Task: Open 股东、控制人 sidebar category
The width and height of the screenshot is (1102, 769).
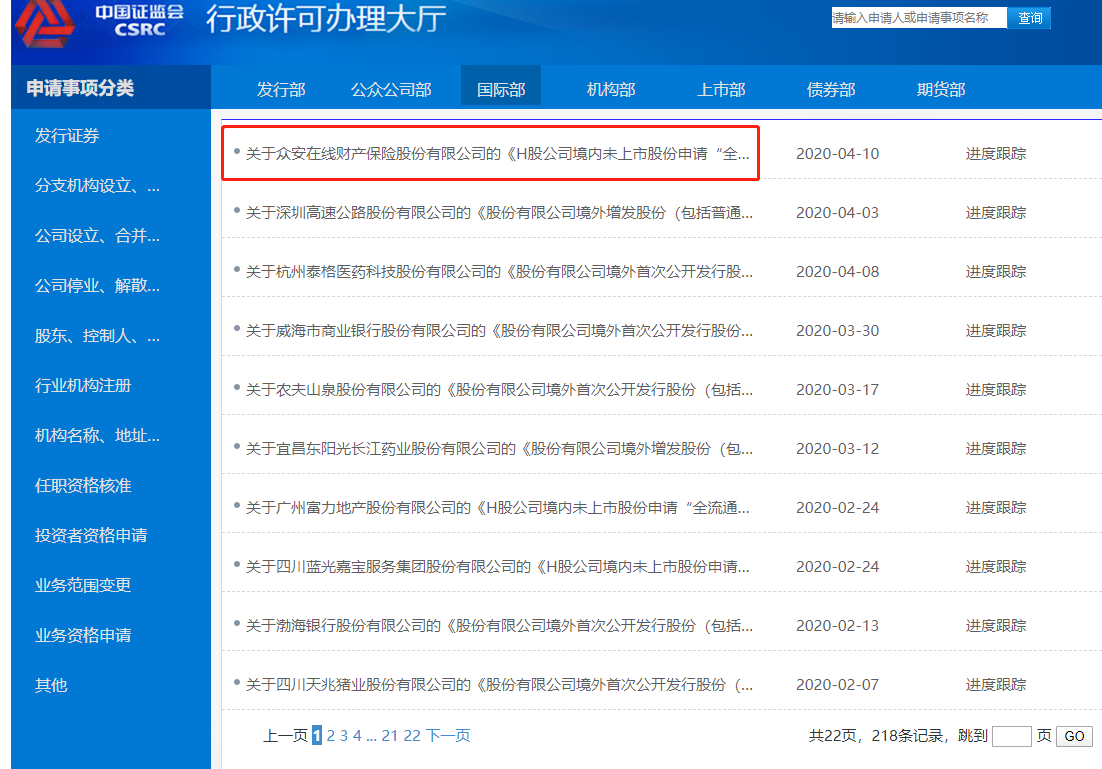Action: pyautogui.click(x=97, y=336)
